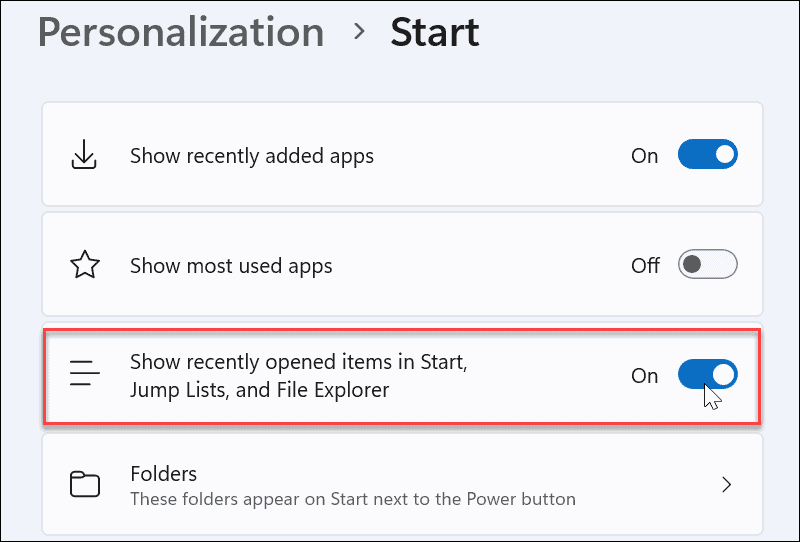
Task: Click the On label for recently added apps
Action: click(645, 156)
